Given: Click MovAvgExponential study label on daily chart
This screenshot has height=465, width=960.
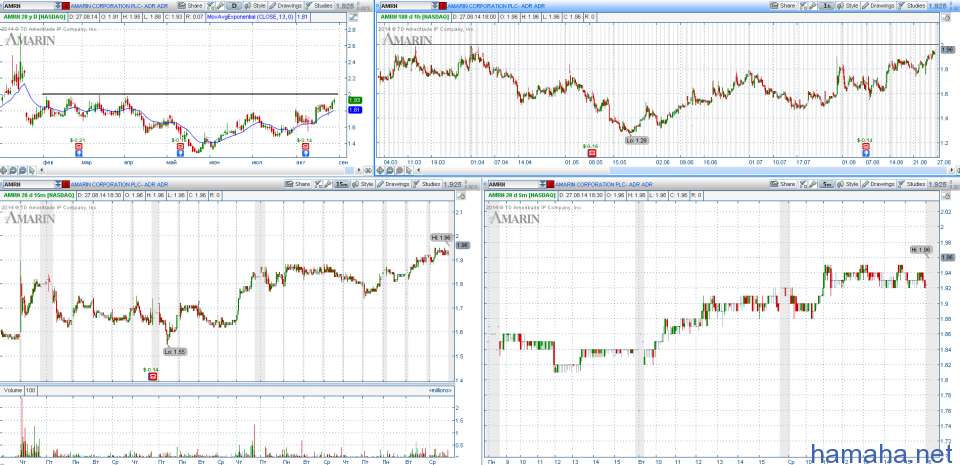Looking at the screenshot, I should [249, 17].
